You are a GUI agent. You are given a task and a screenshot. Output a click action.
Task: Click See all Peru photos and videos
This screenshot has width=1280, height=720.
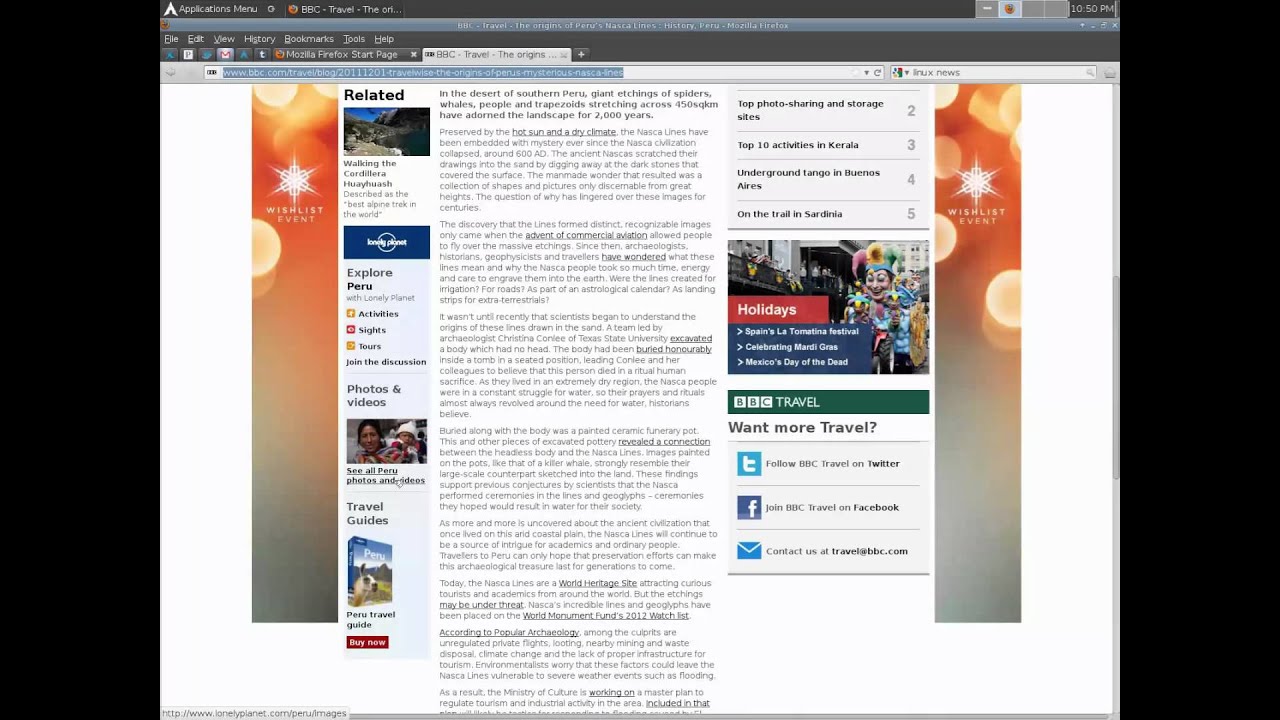point(386,475)
